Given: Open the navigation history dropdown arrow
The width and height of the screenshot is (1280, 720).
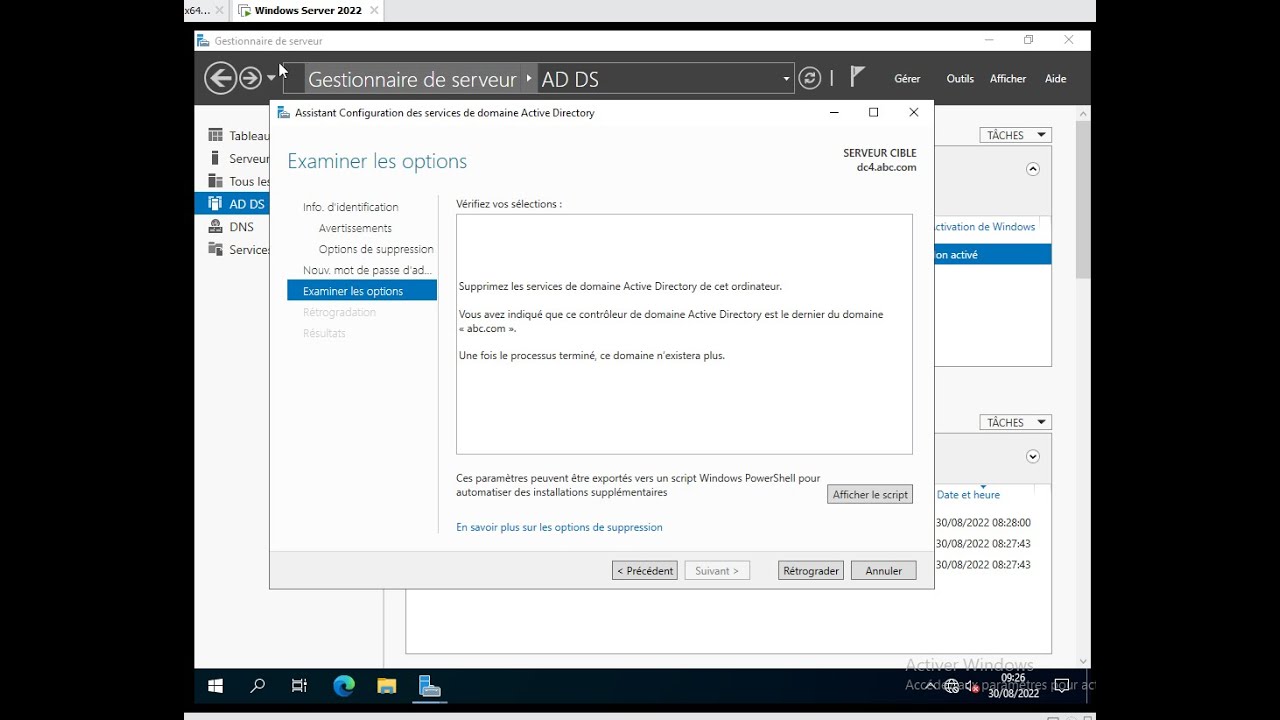Looking at the screenshot, I should [x=271, y=78].
